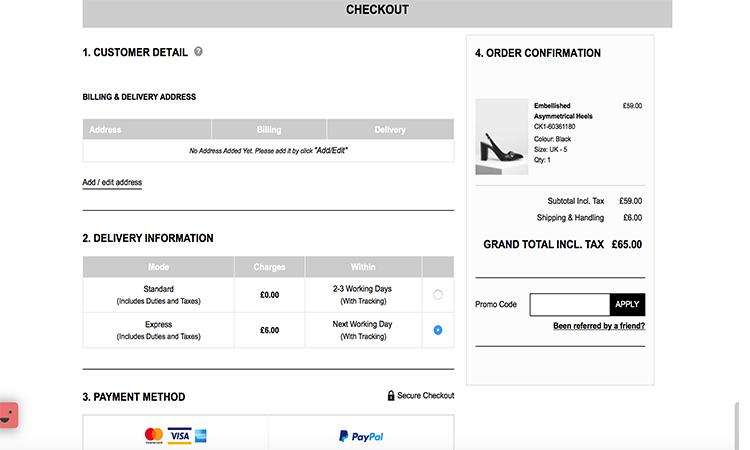
Task: Click the padlock icon by Secure Checkout
Action: point(391,396)
